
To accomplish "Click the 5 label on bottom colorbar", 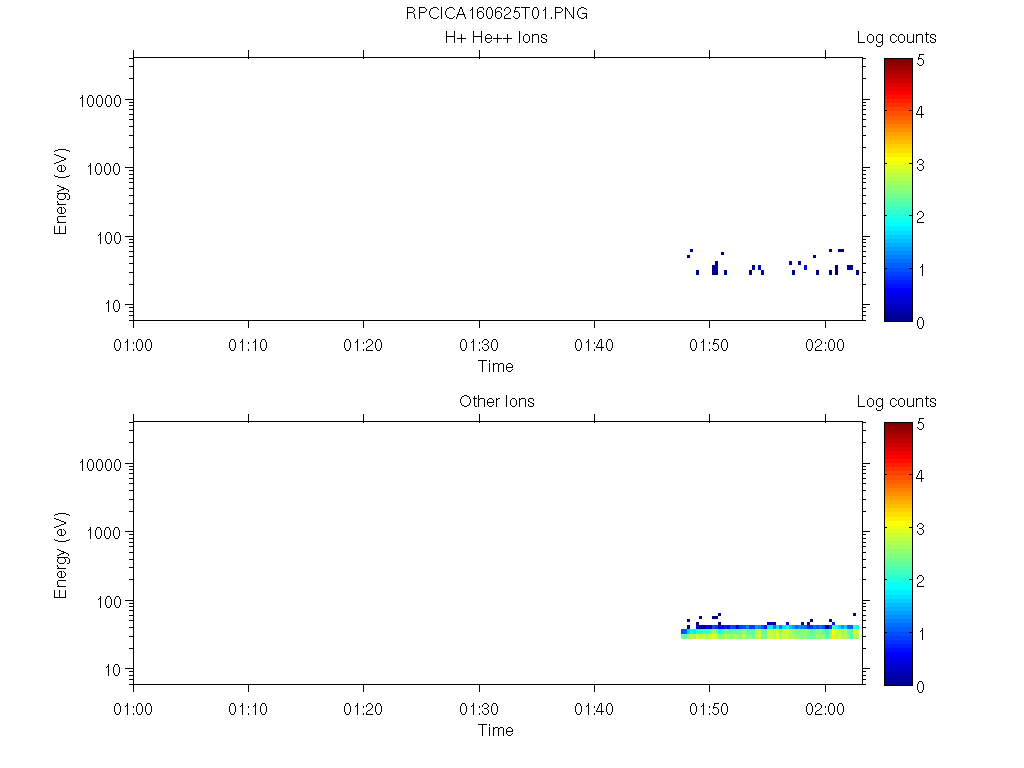I will tap(921, 424).
